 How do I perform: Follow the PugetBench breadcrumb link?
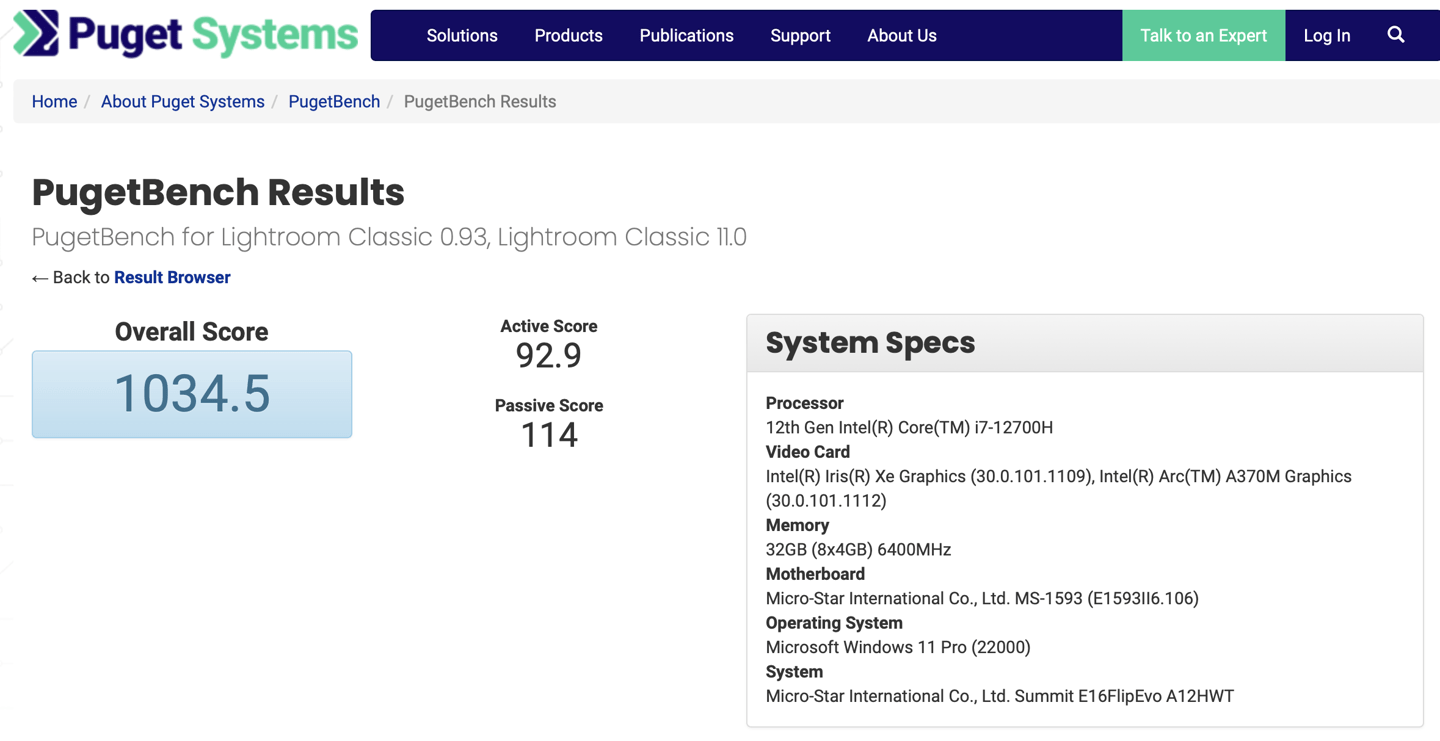[334, 102]
